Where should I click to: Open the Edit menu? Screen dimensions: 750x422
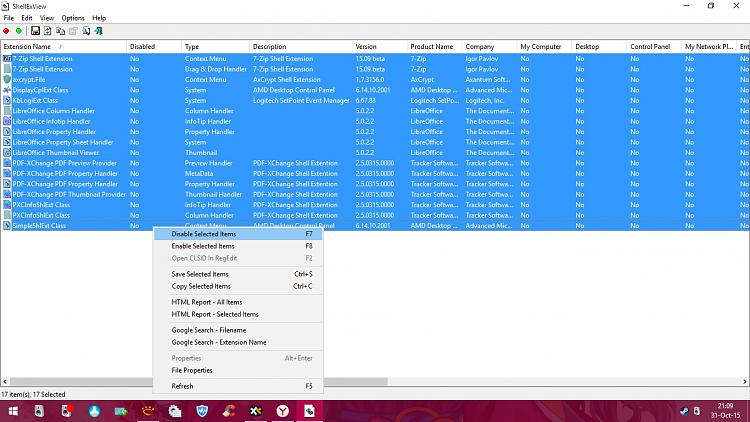click(x=27, y=18)
